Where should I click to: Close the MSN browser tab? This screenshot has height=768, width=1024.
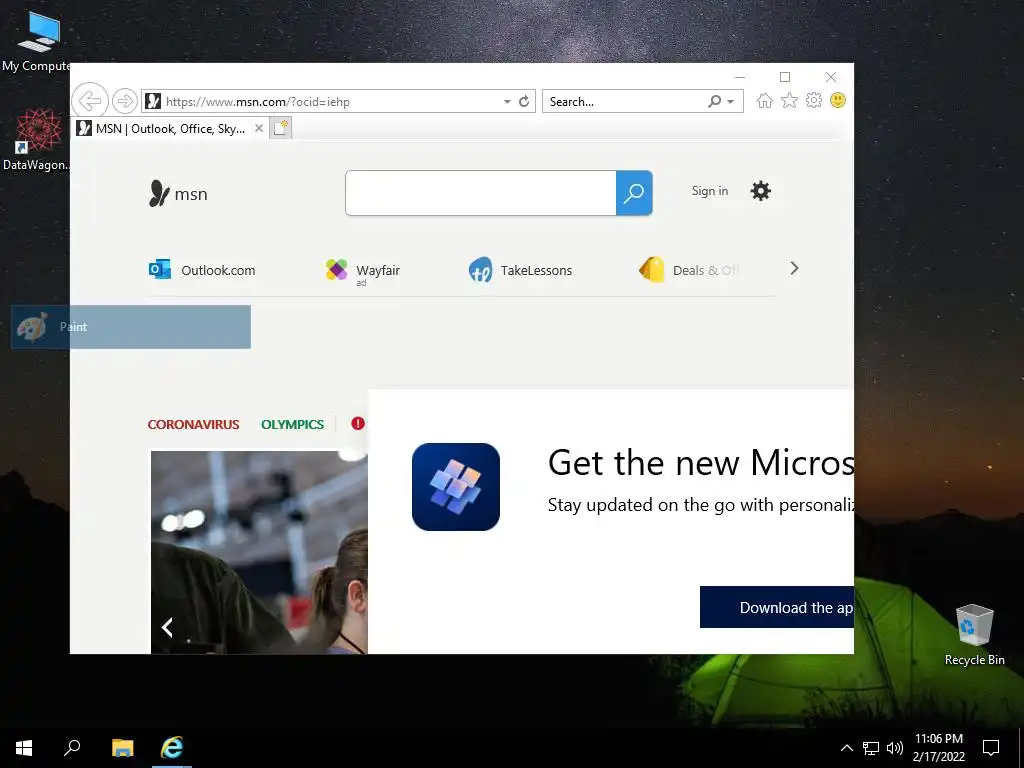point(259,129)
